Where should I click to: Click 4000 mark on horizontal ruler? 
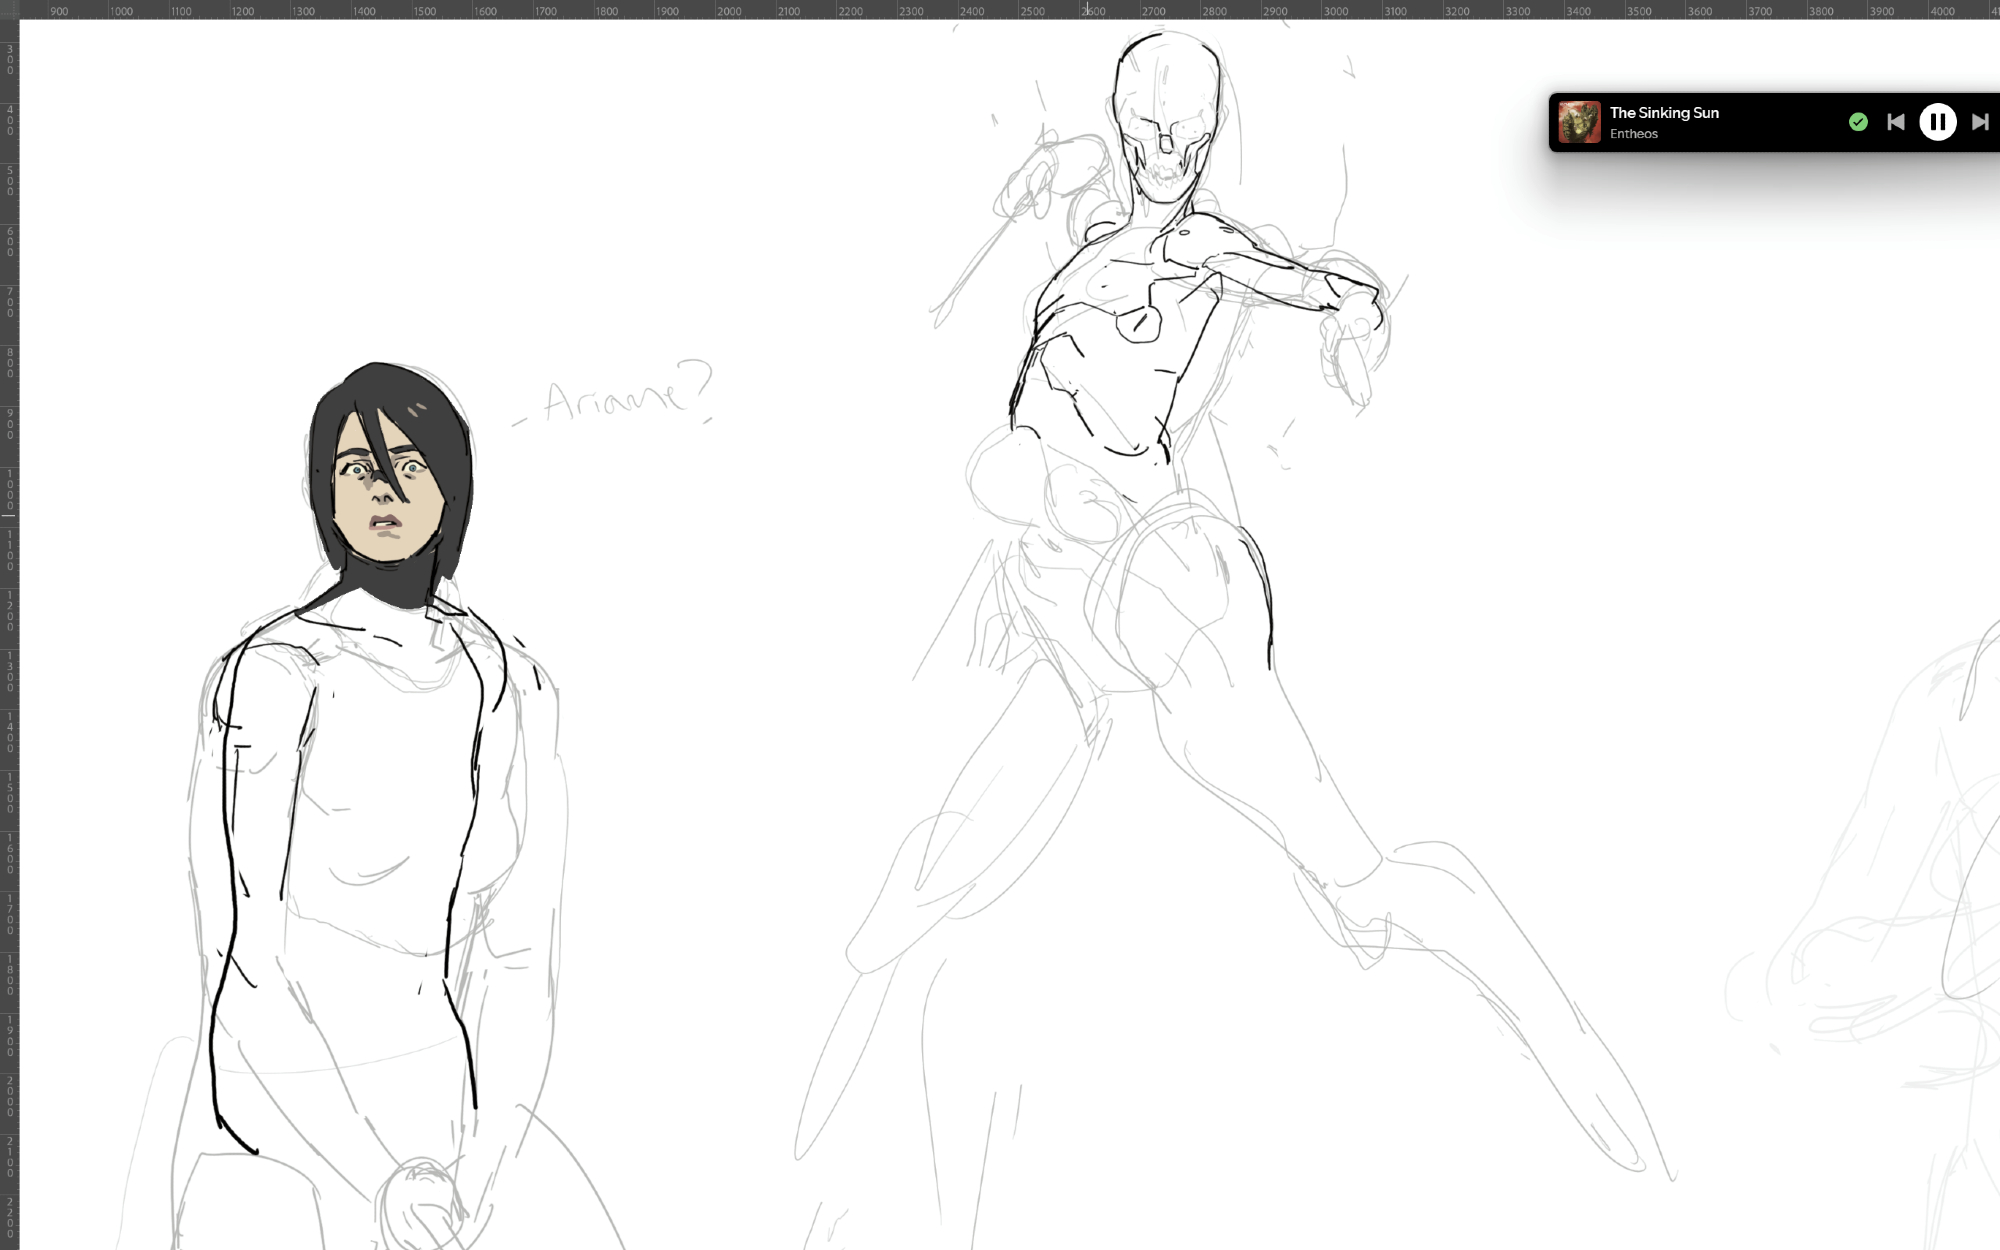(1942, 11)
